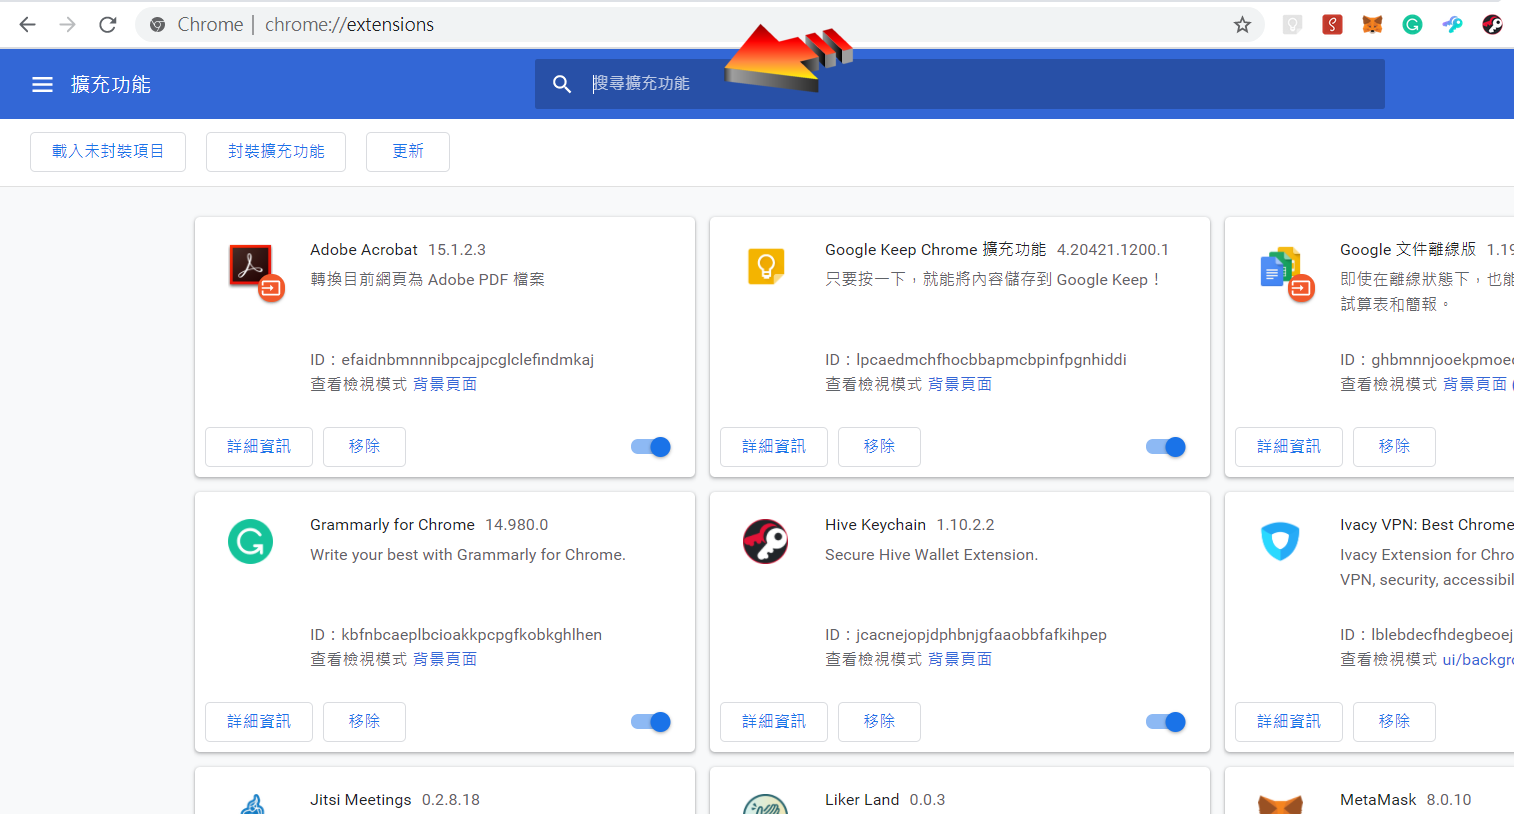Switch off the Hive Keychain extension

[x=1166, y=722]
